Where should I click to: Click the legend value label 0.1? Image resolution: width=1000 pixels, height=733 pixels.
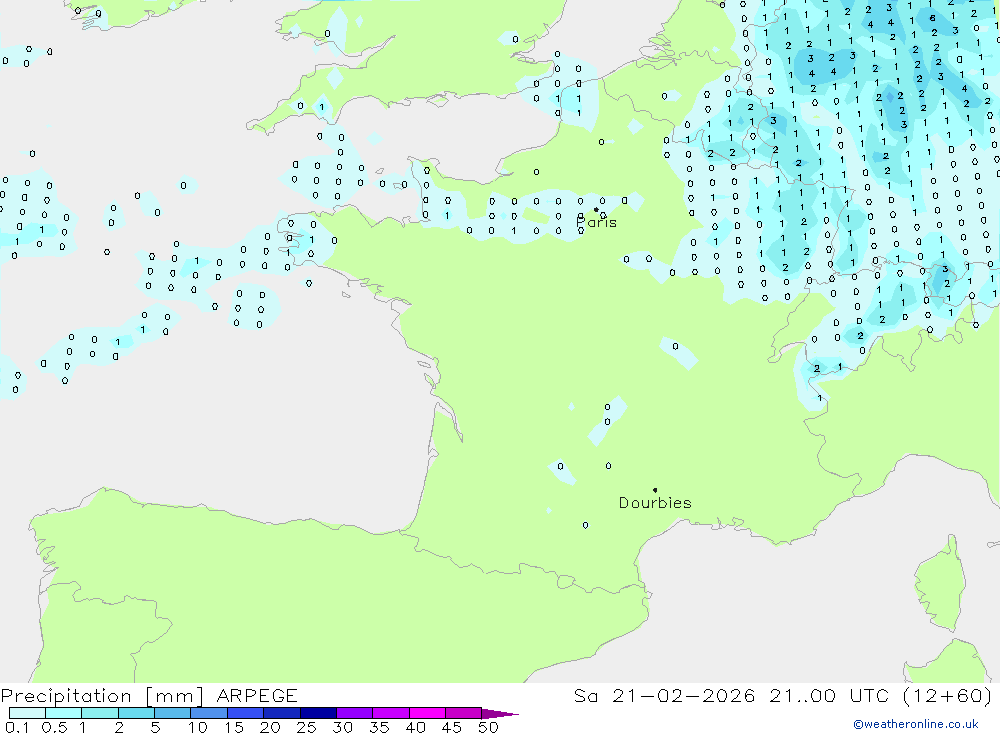pos(17,727)
